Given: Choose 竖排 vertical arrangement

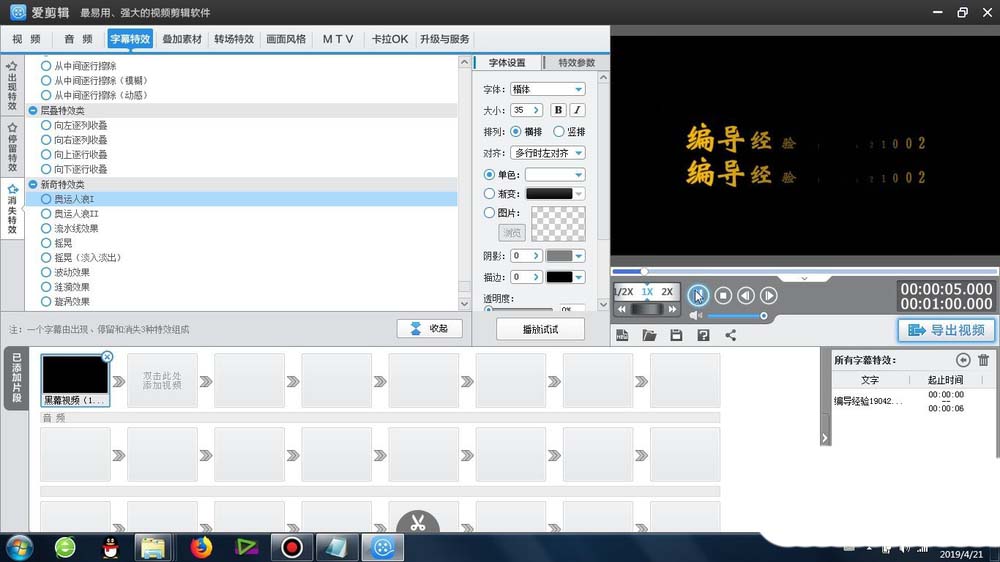Looking at the screenshot, I should pos(559,131).
